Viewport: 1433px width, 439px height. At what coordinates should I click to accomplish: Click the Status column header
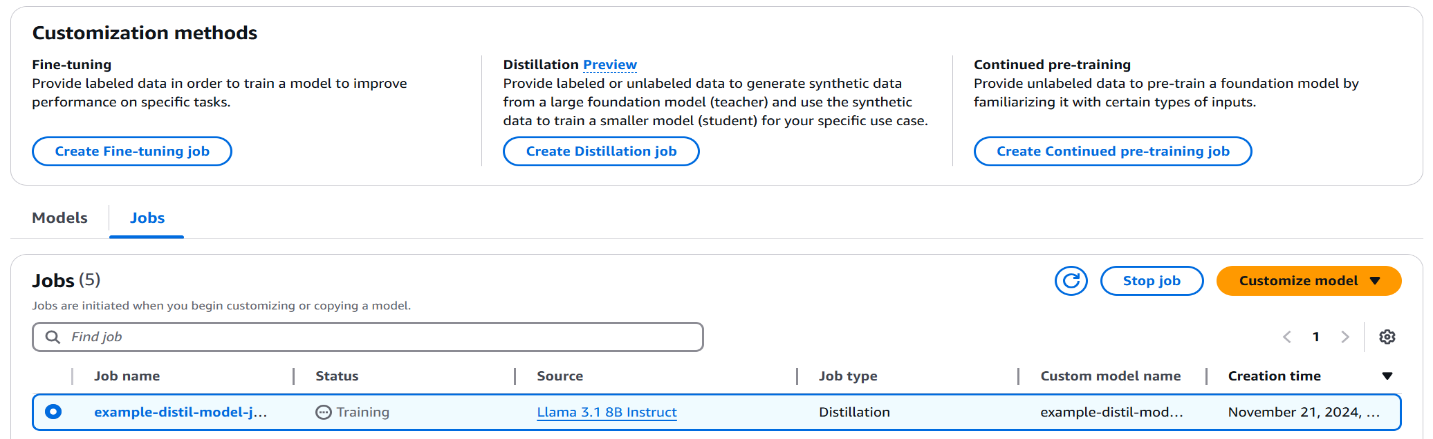pyautogui.click(x=337, y=376)
